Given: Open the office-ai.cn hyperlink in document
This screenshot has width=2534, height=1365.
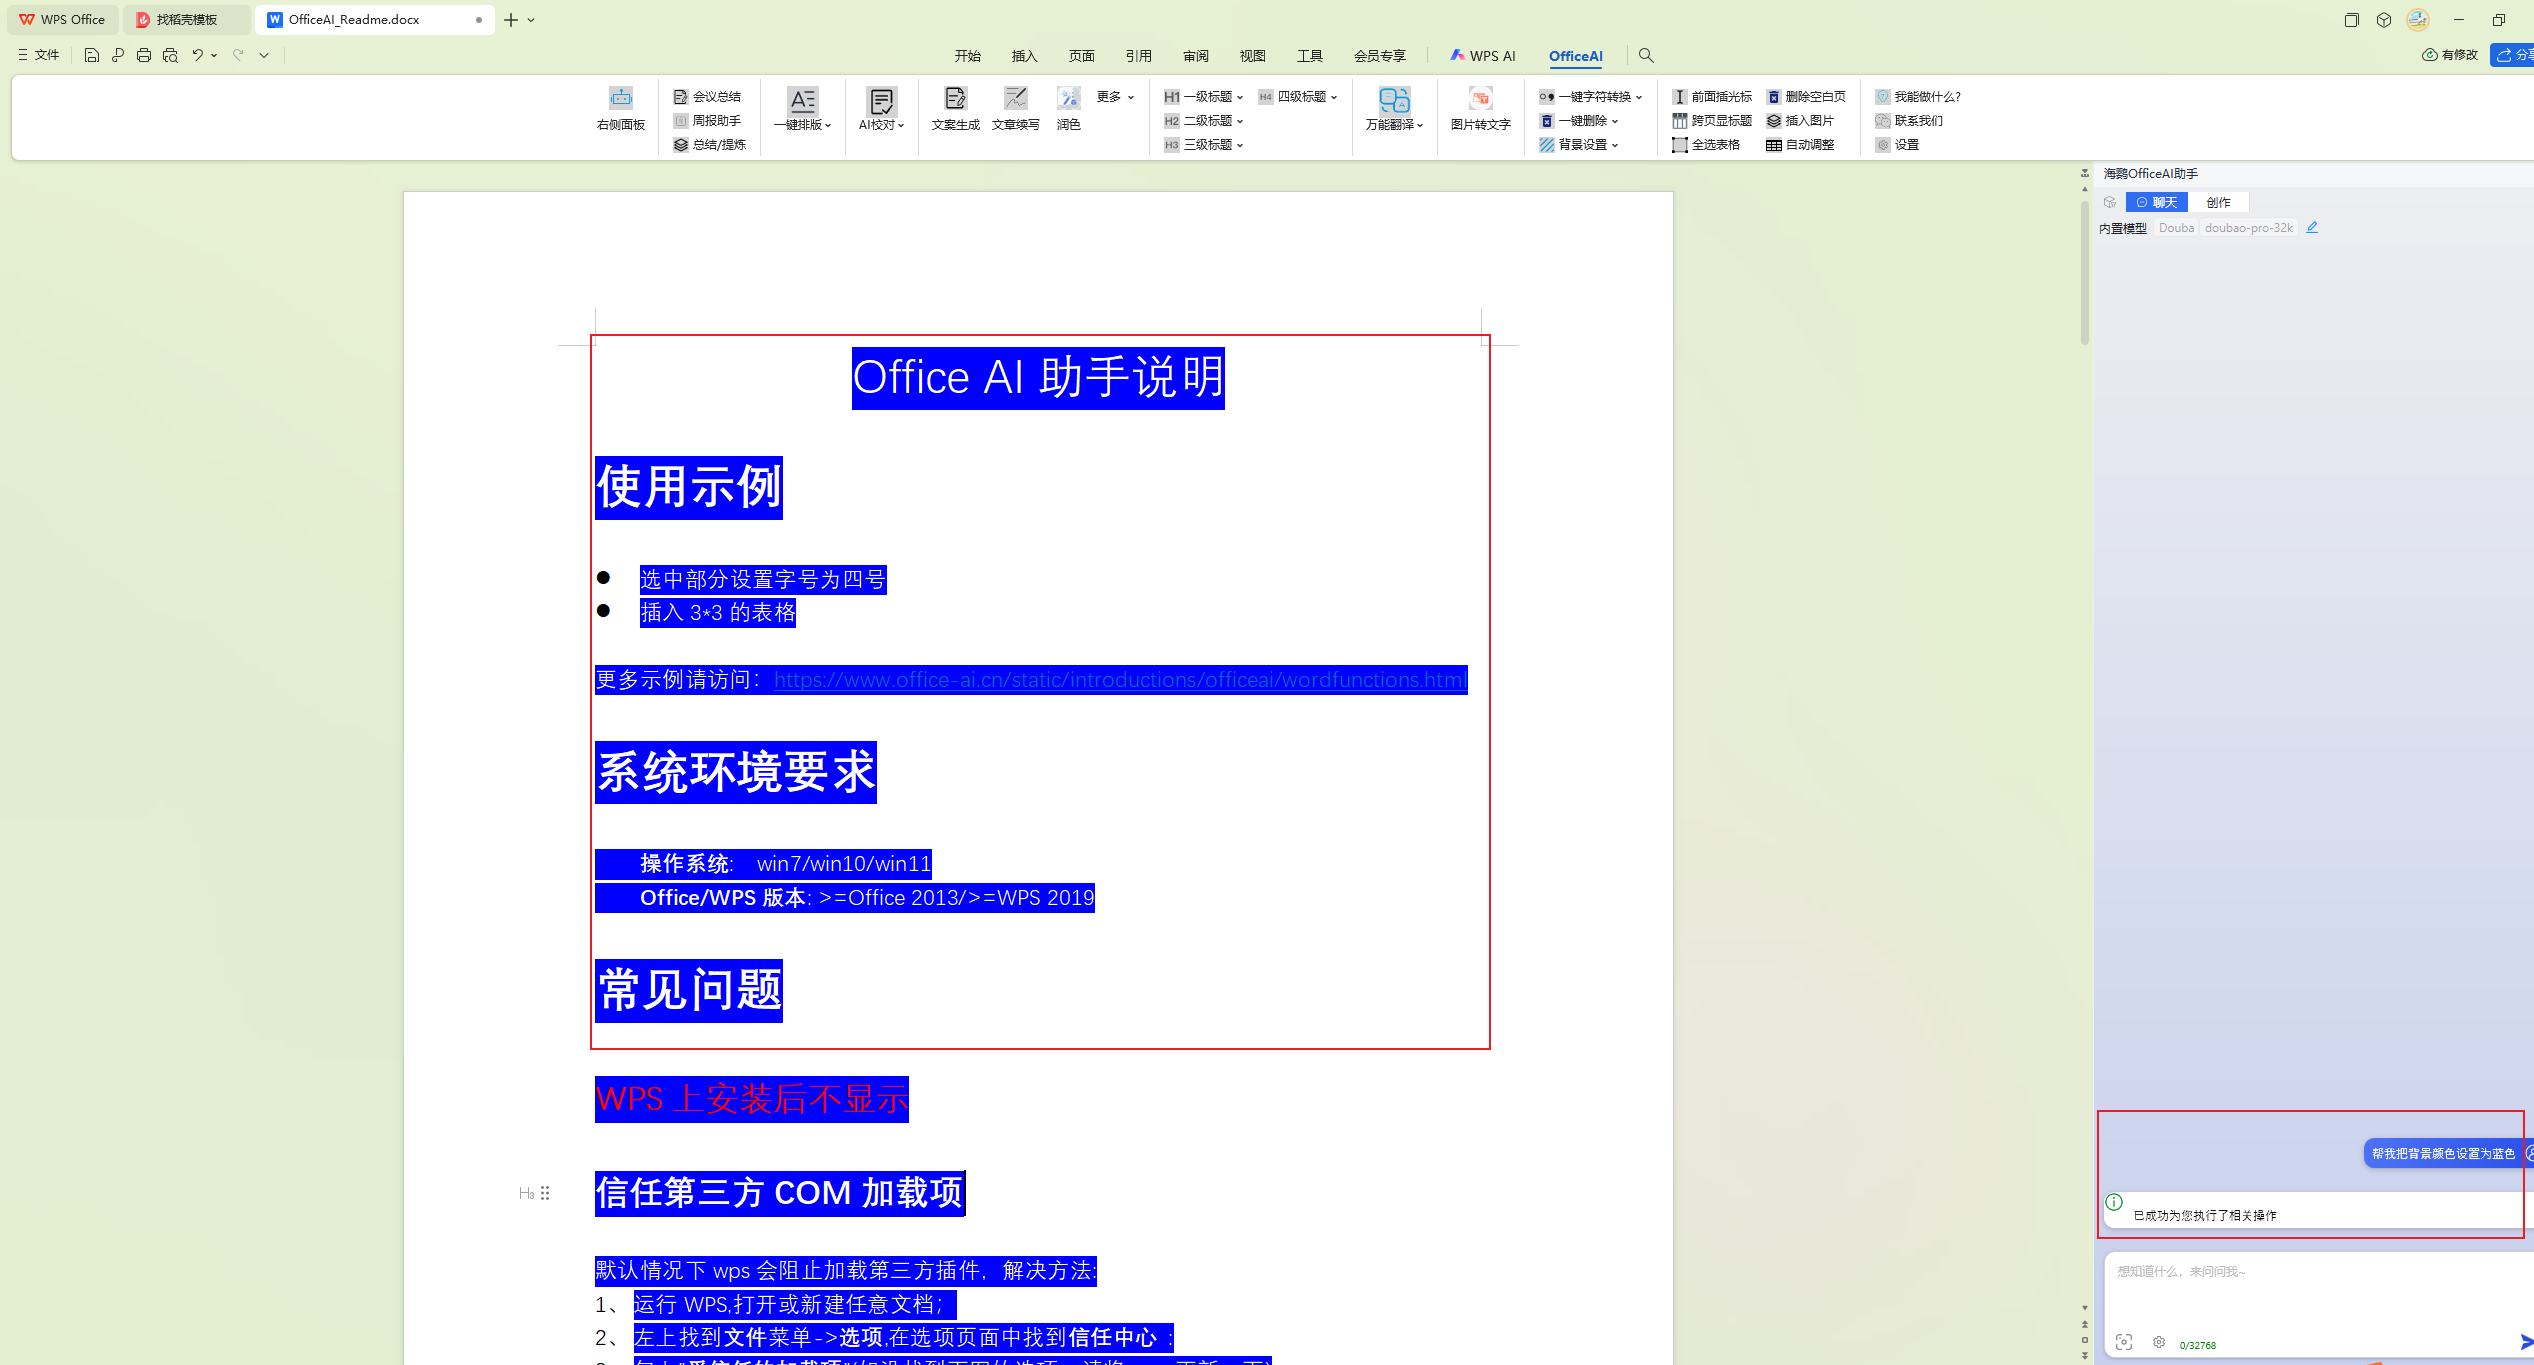Looking at the screenshot, I should click(1117, 679).
